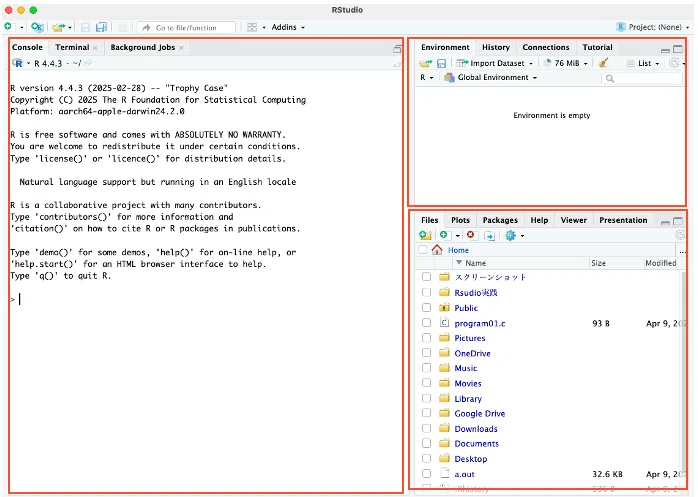Switch to the Files tab
This screenshot has width=698, height=497.
(x=430, y=220)
